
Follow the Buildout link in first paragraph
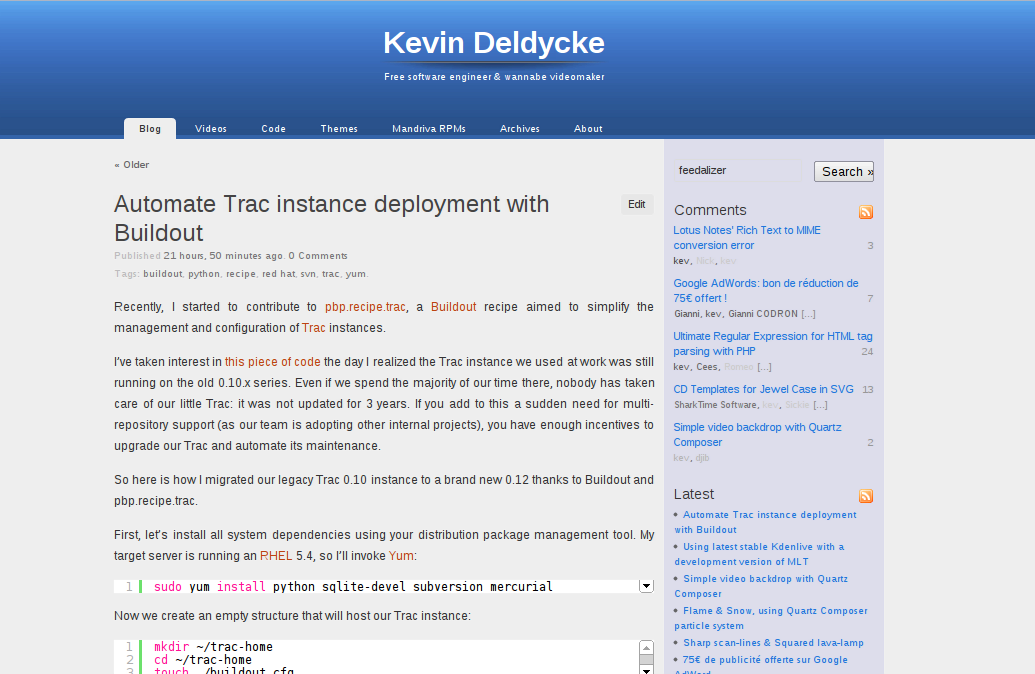pos(453,307)
